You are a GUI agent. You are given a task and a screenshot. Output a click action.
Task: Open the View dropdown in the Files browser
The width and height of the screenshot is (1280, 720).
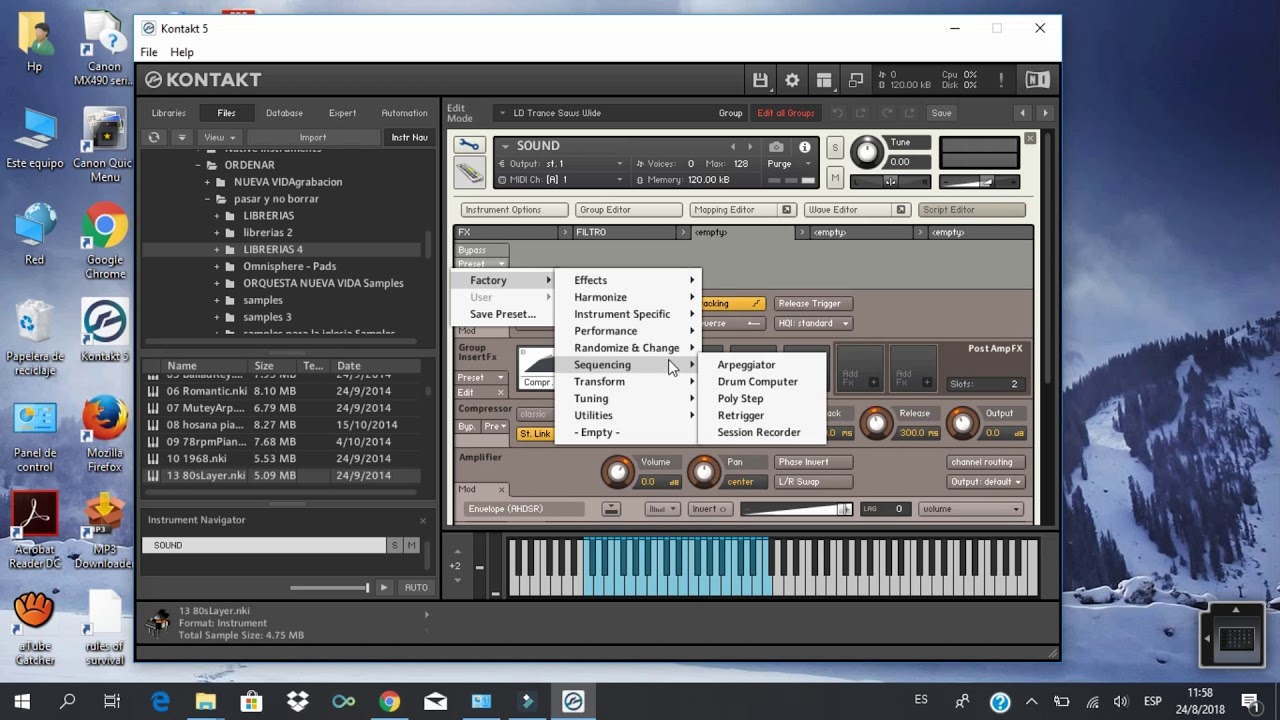pos(219,137)
